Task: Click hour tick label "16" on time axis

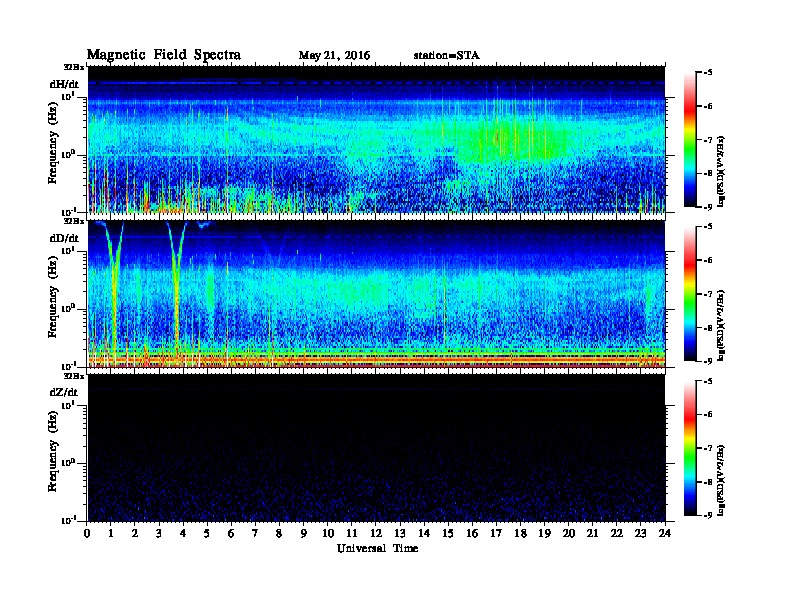Action: click(x=472, y=534)
